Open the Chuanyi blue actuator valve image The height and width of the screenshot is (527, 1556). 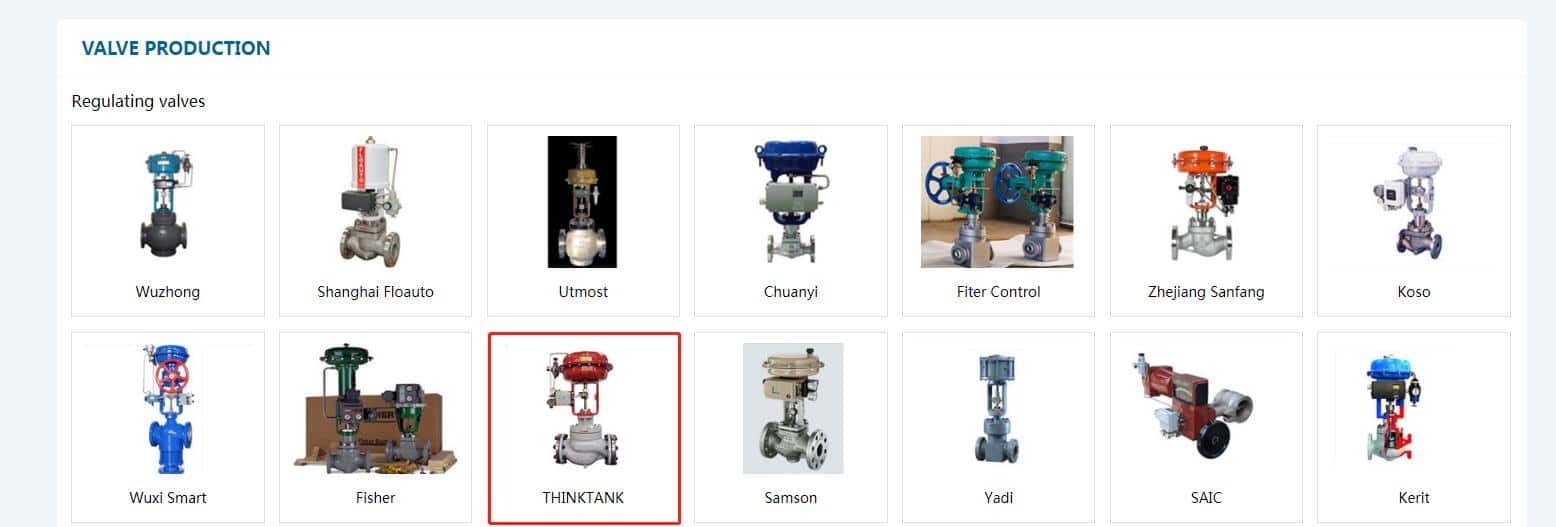coord(790,202)
